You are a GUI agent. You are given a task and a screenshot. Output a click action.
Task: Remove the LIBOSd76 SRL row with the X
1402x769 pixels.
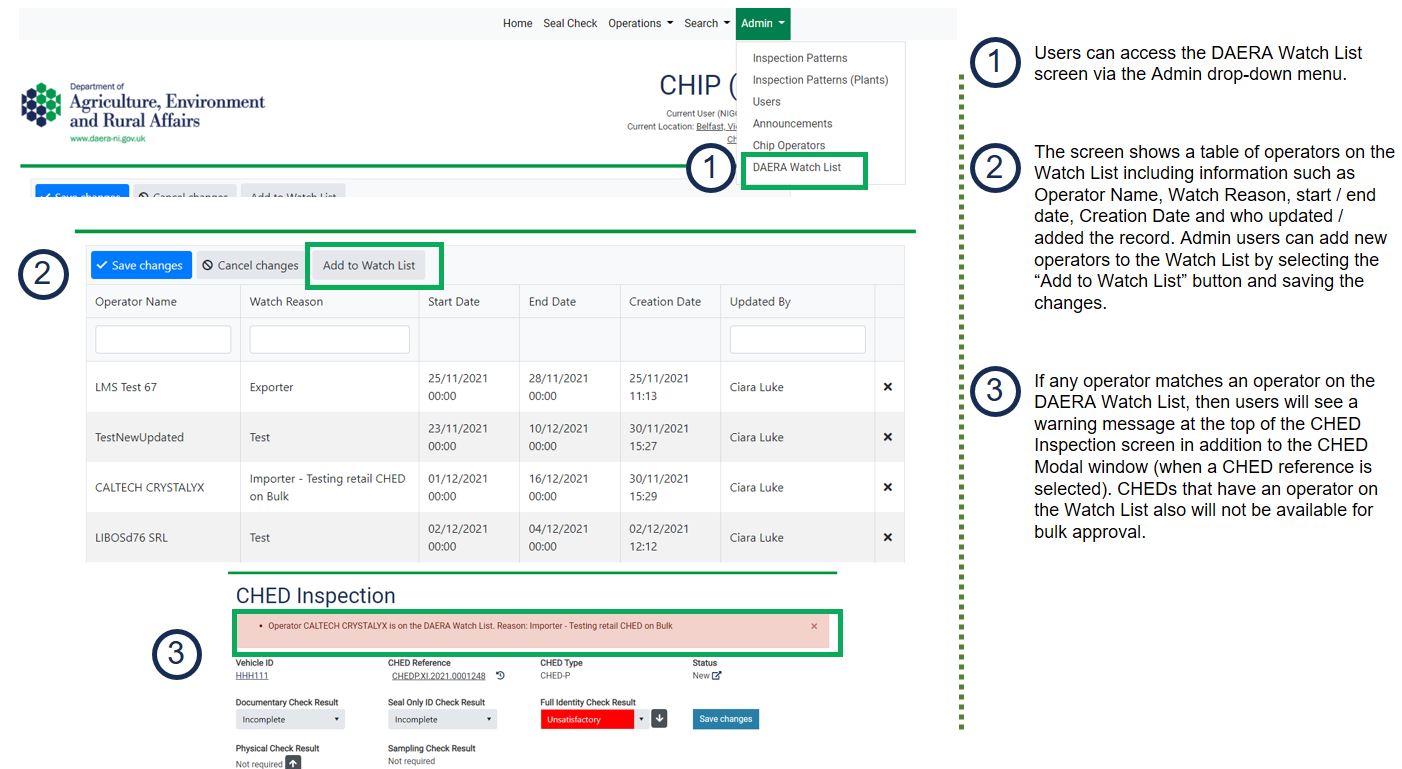887,537
